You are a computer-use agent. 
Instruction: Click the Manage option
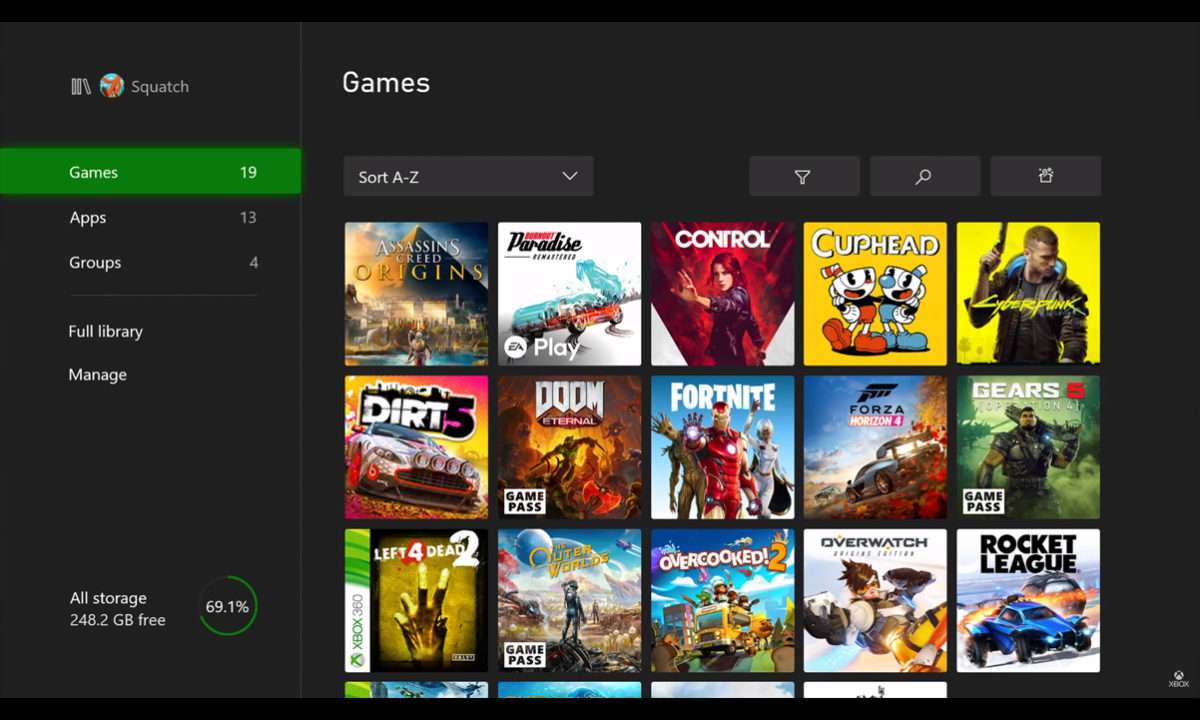(98, 375)
